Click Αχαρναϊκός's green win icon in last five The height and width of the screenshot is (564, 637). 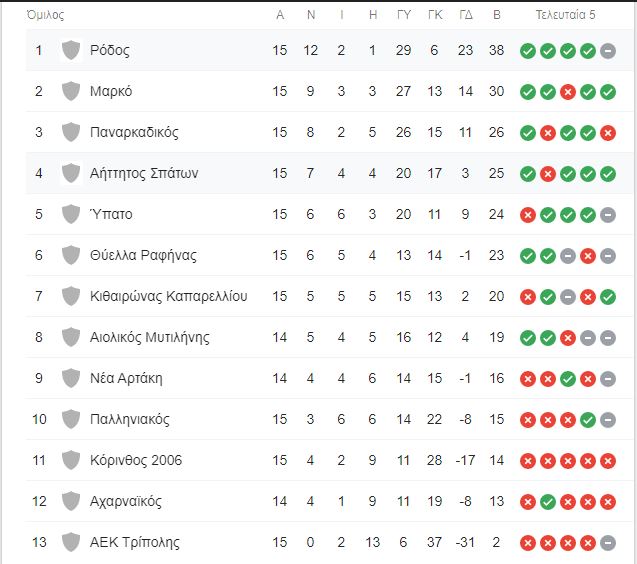(x=548, y=502)
